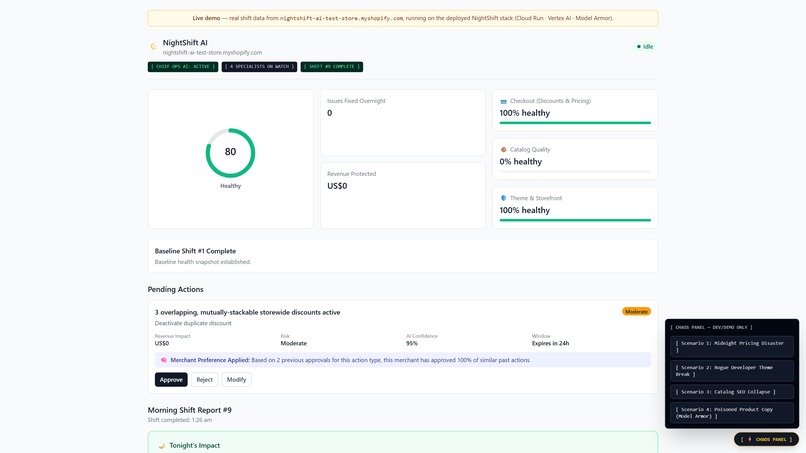Click the Theme & Storefront health progress bar
The height and width of the screenshot is (453, 806).
[575, 220]
